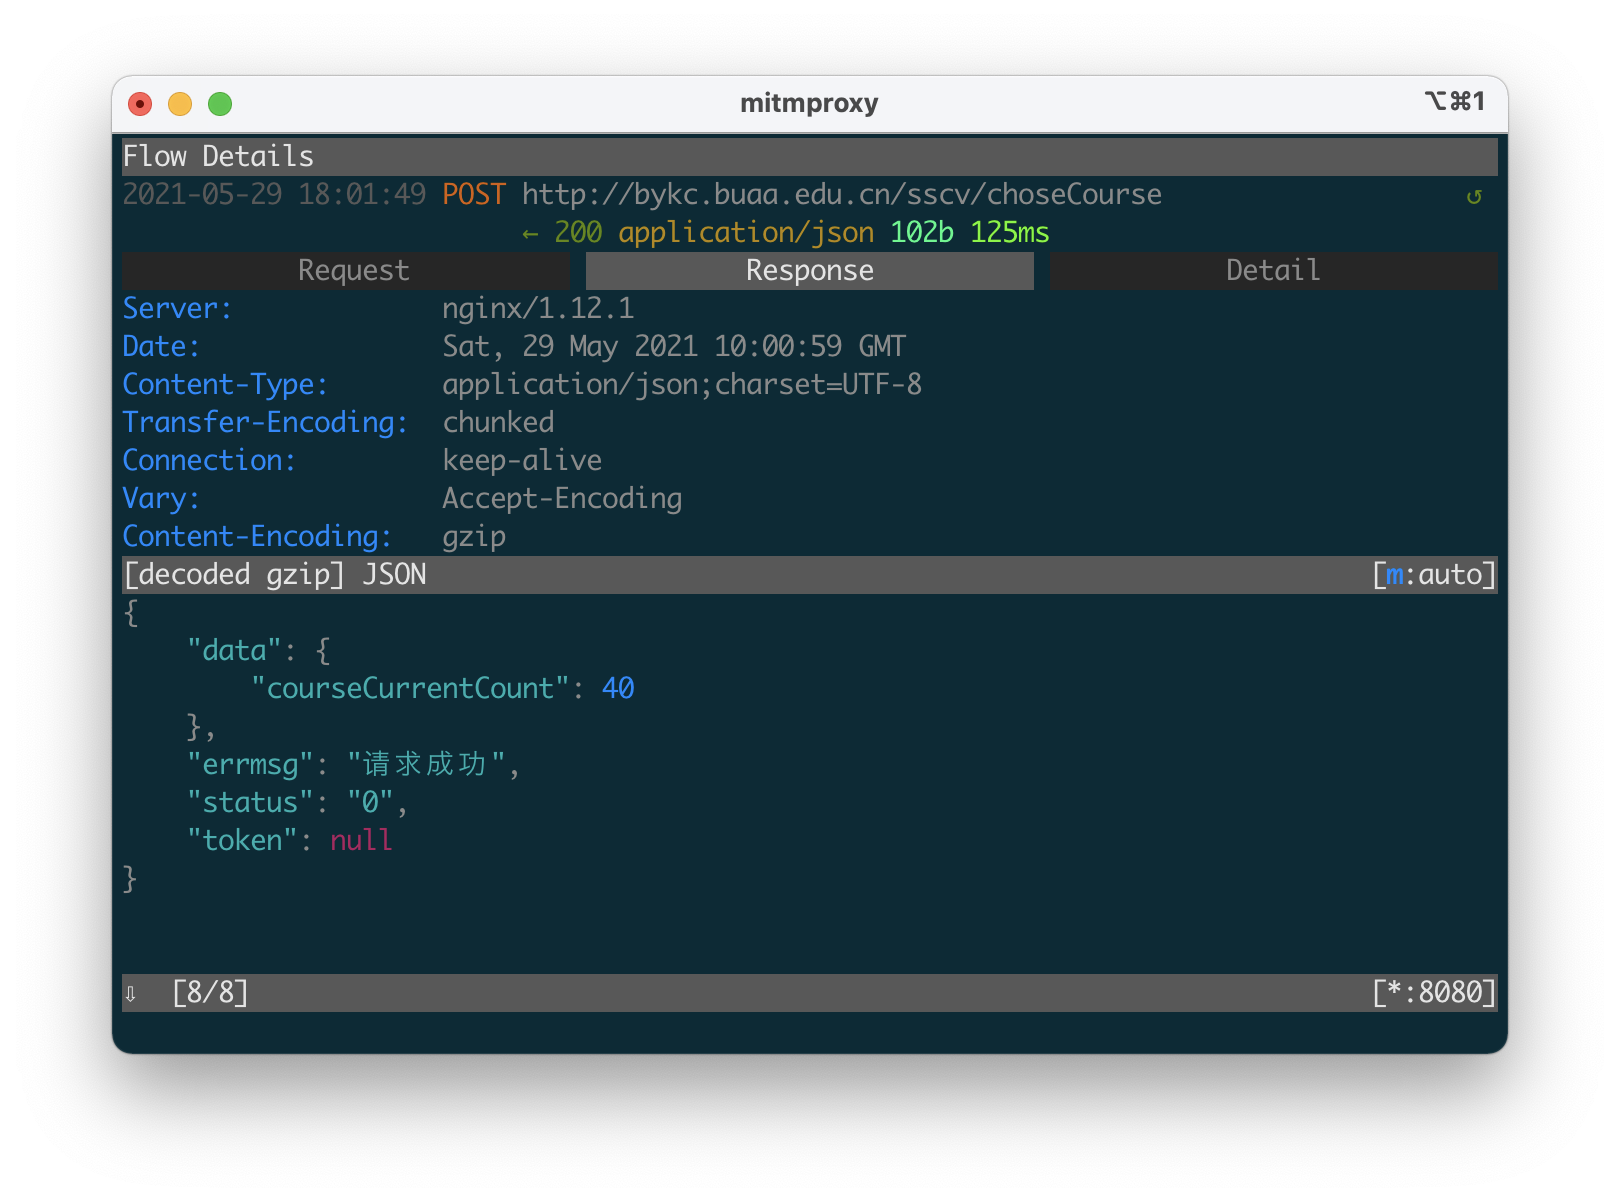
Task: Click the null token value
Action: (x=361, y=841)
